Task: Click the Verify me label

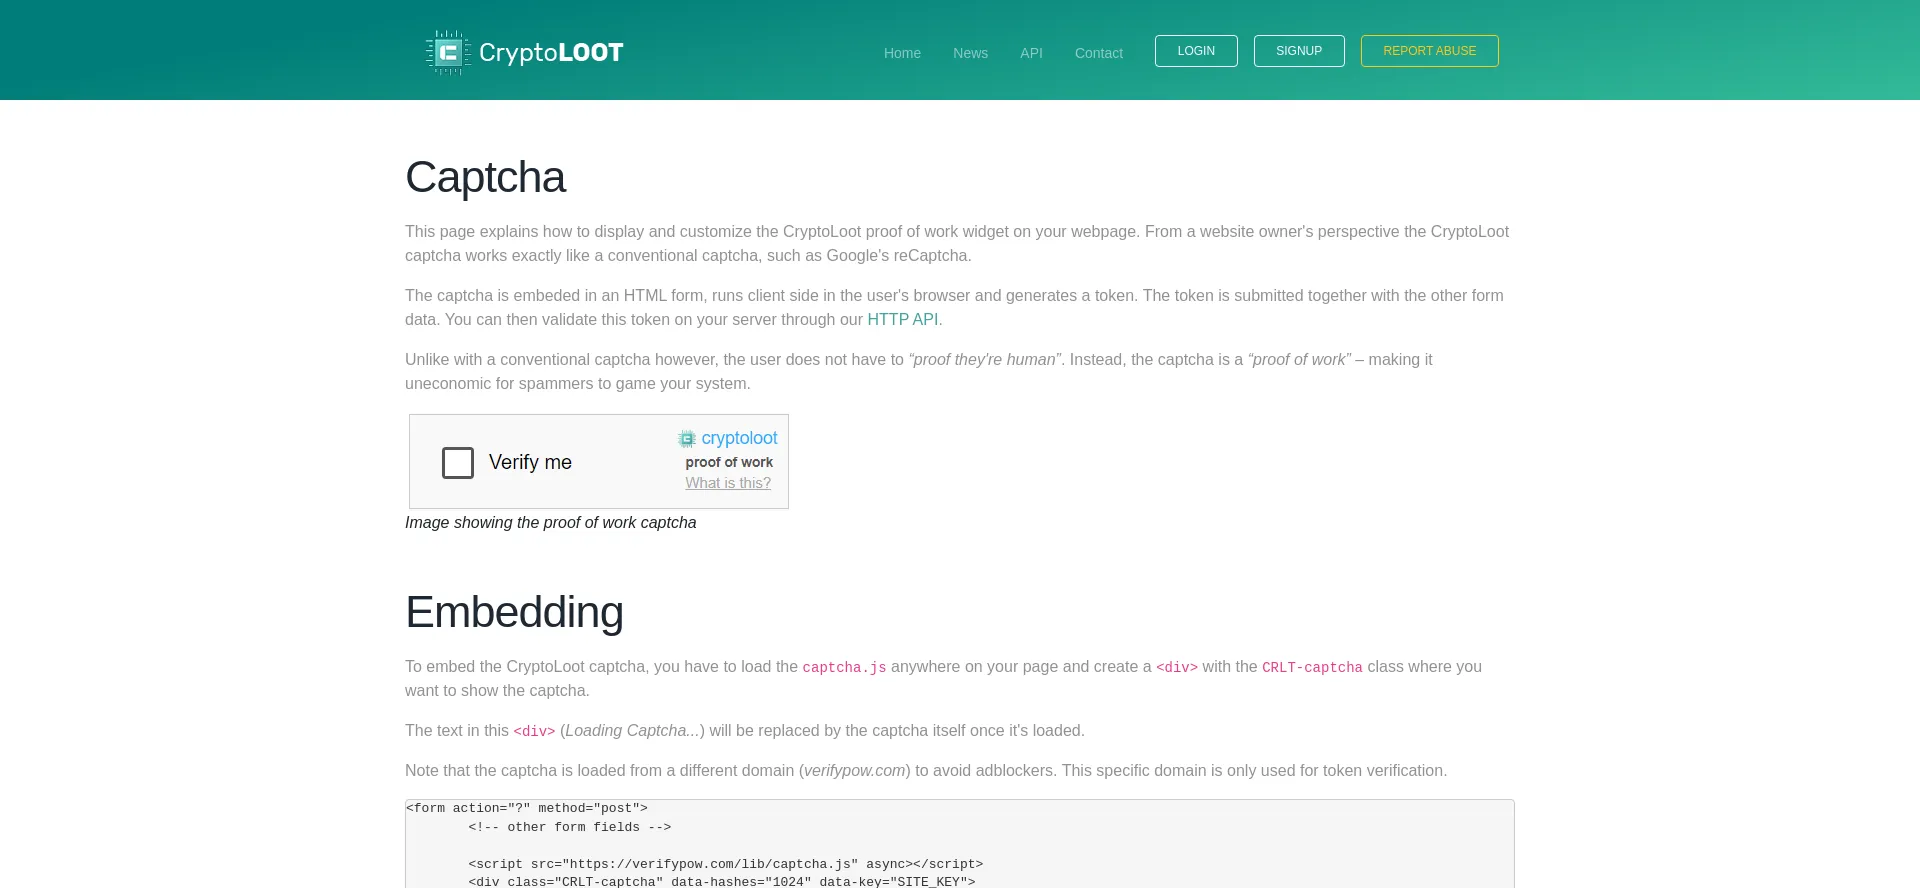Action: pos(530,462)
